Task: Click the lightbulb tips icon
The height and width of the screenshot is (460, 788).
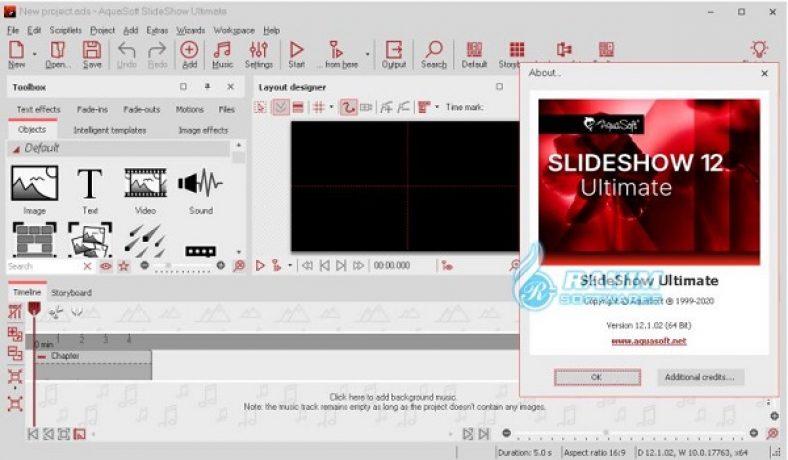Action: [x=759, y=49]
